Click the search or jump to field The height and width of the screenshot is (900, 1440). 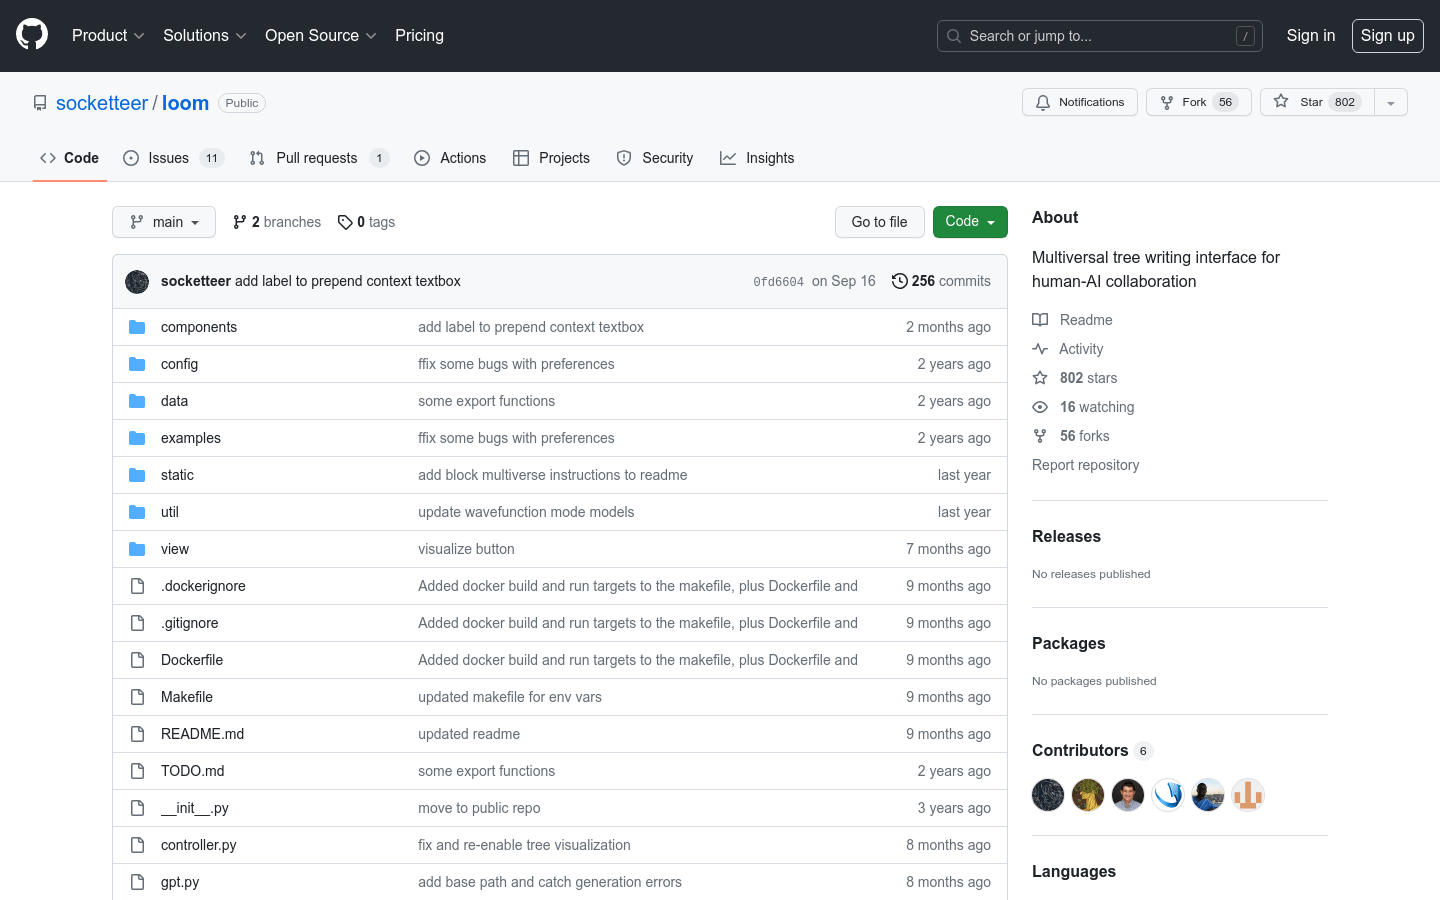pos(1099,36)
